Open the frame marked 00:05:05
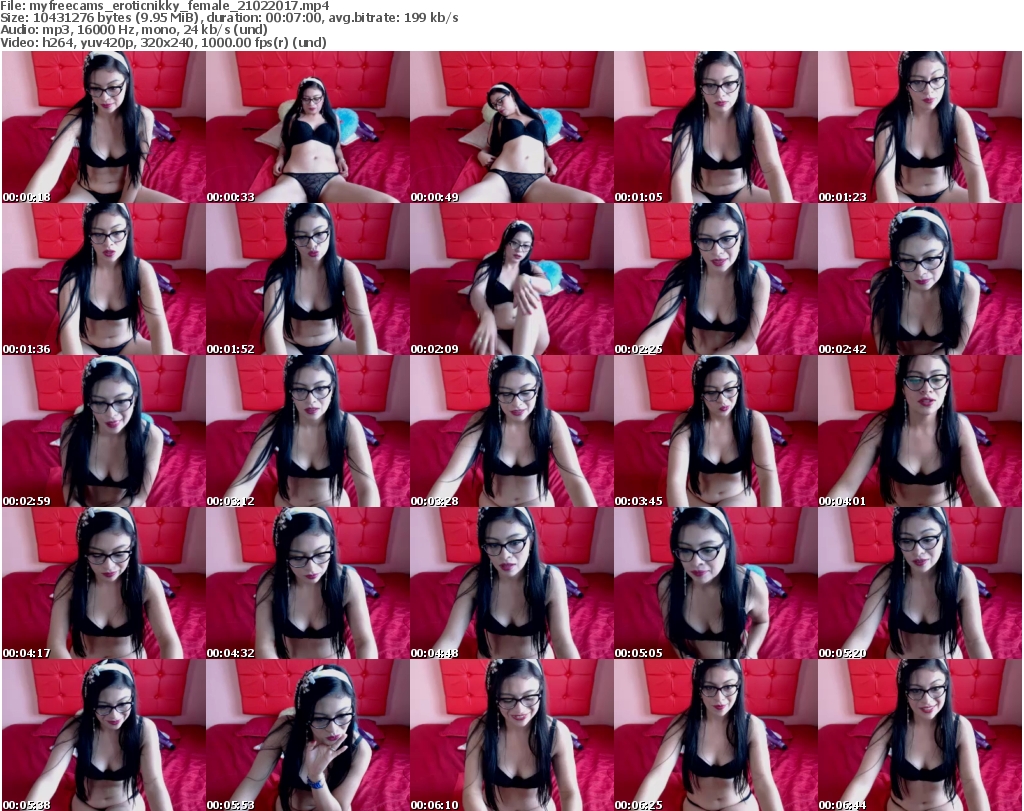 point(716,583)
